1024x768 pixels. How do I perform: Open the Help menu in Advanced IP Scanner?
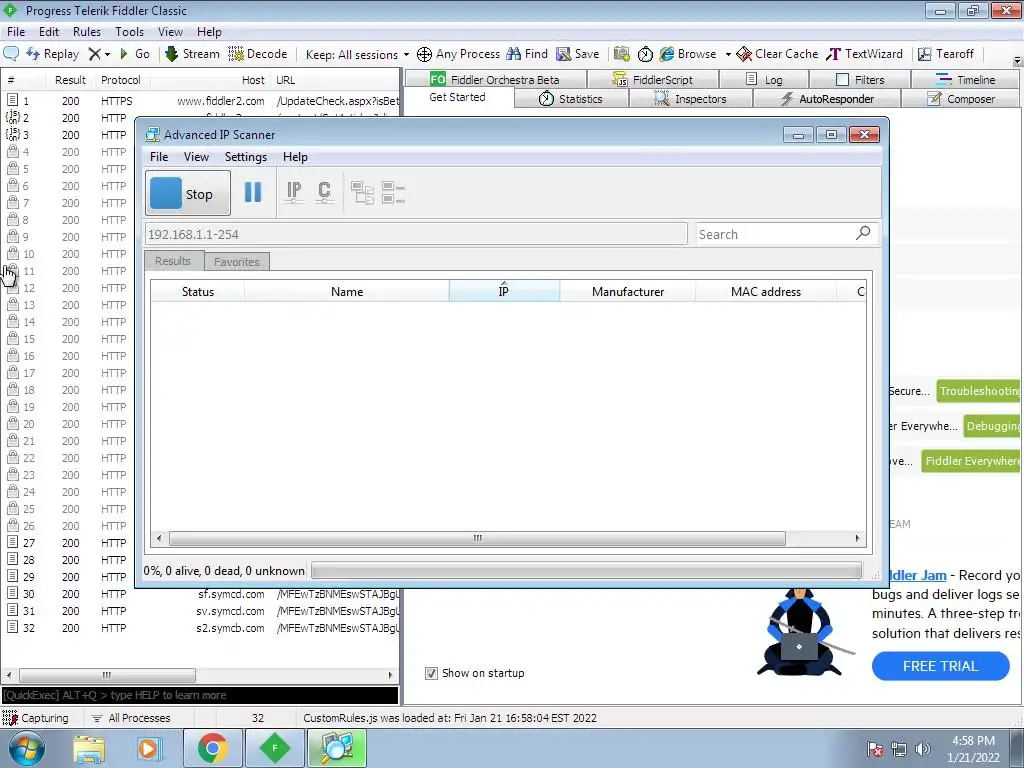point(295,157)
